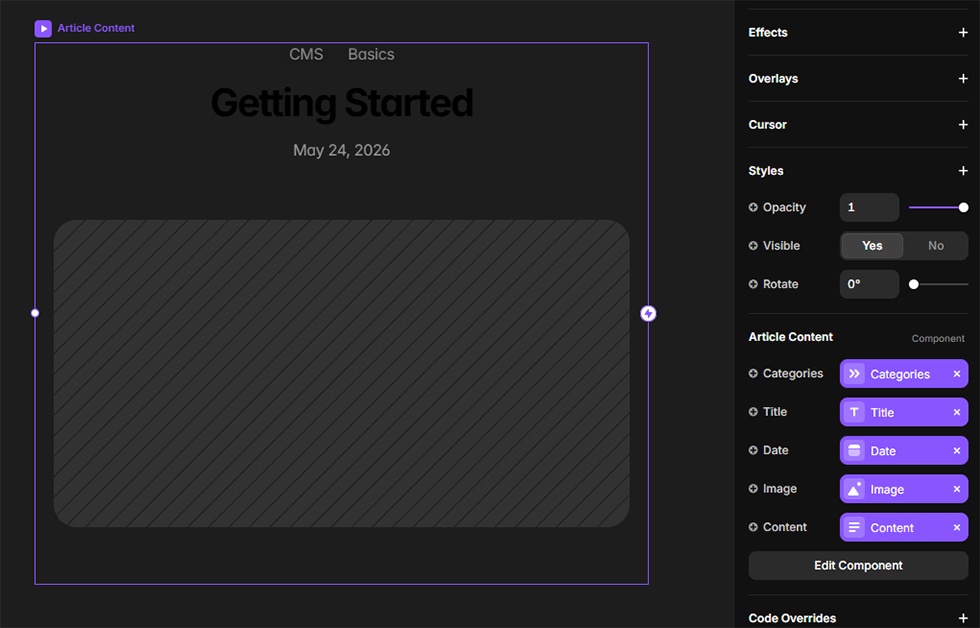
Task: Remove the Title variable binding
Action: tap(956, 412)
